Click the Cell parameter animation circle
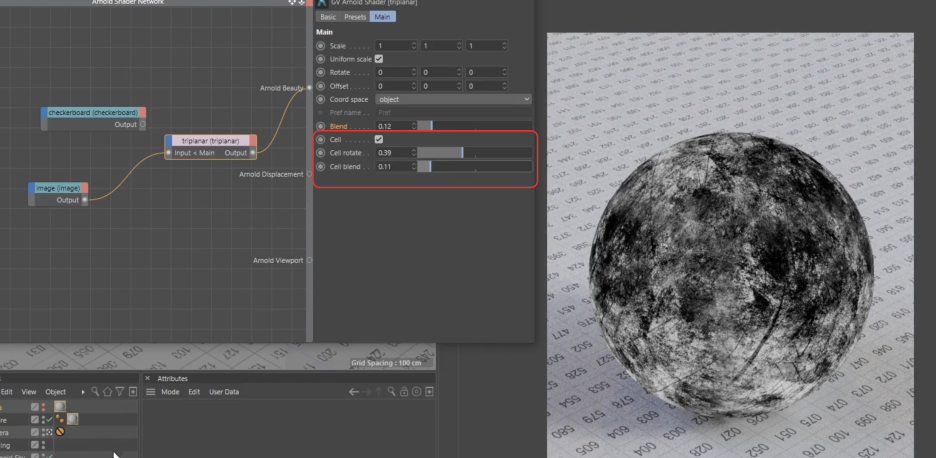This screenshot has width=936, height=458. [321, 139]
